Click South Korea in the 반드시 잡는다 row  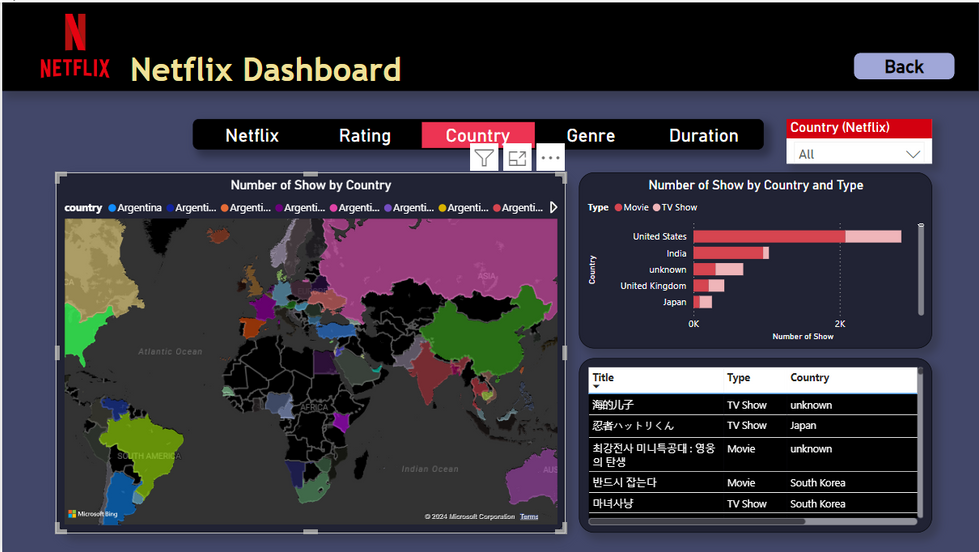point(817,483)
